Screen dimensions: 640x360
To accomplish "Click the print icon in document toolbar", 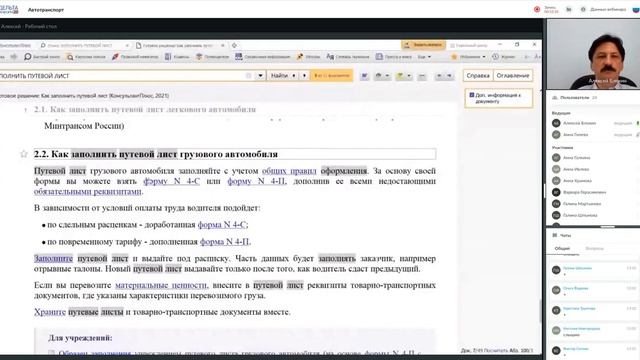I will (x=378, y=76).
